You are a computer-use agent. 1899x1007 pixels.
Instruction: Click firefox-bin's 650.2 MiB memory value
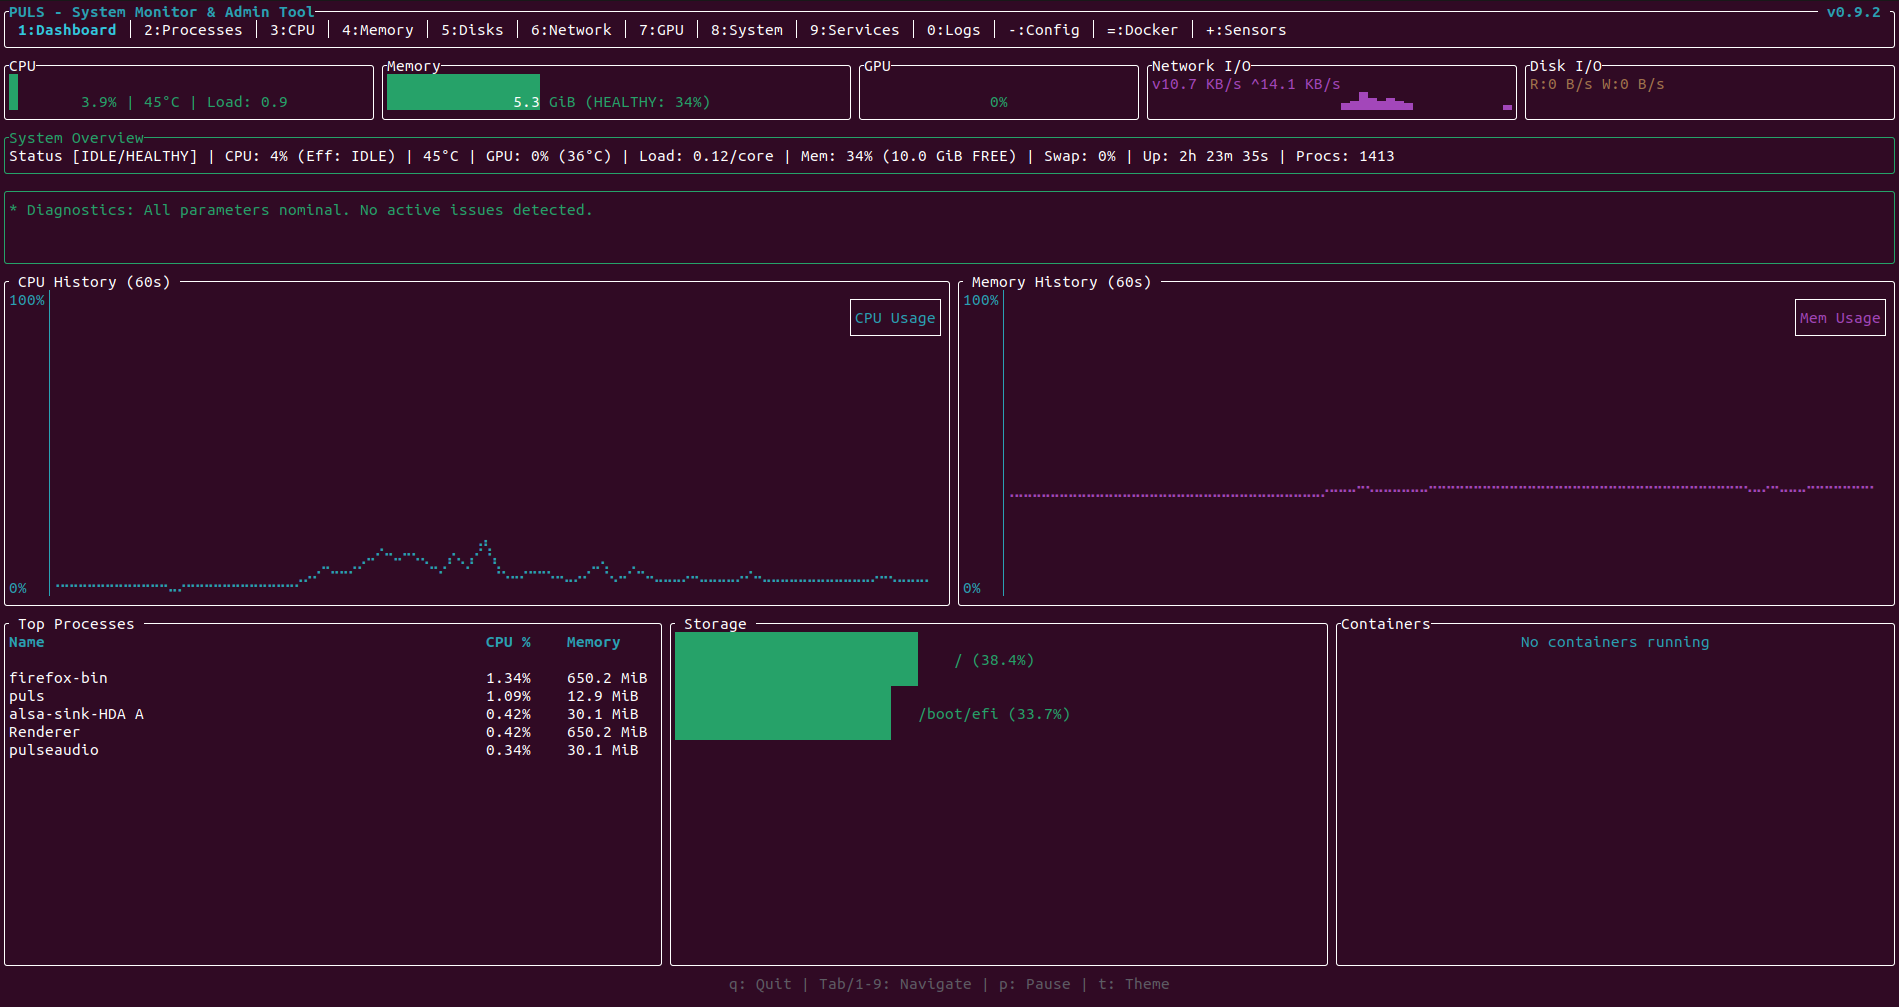607,678
